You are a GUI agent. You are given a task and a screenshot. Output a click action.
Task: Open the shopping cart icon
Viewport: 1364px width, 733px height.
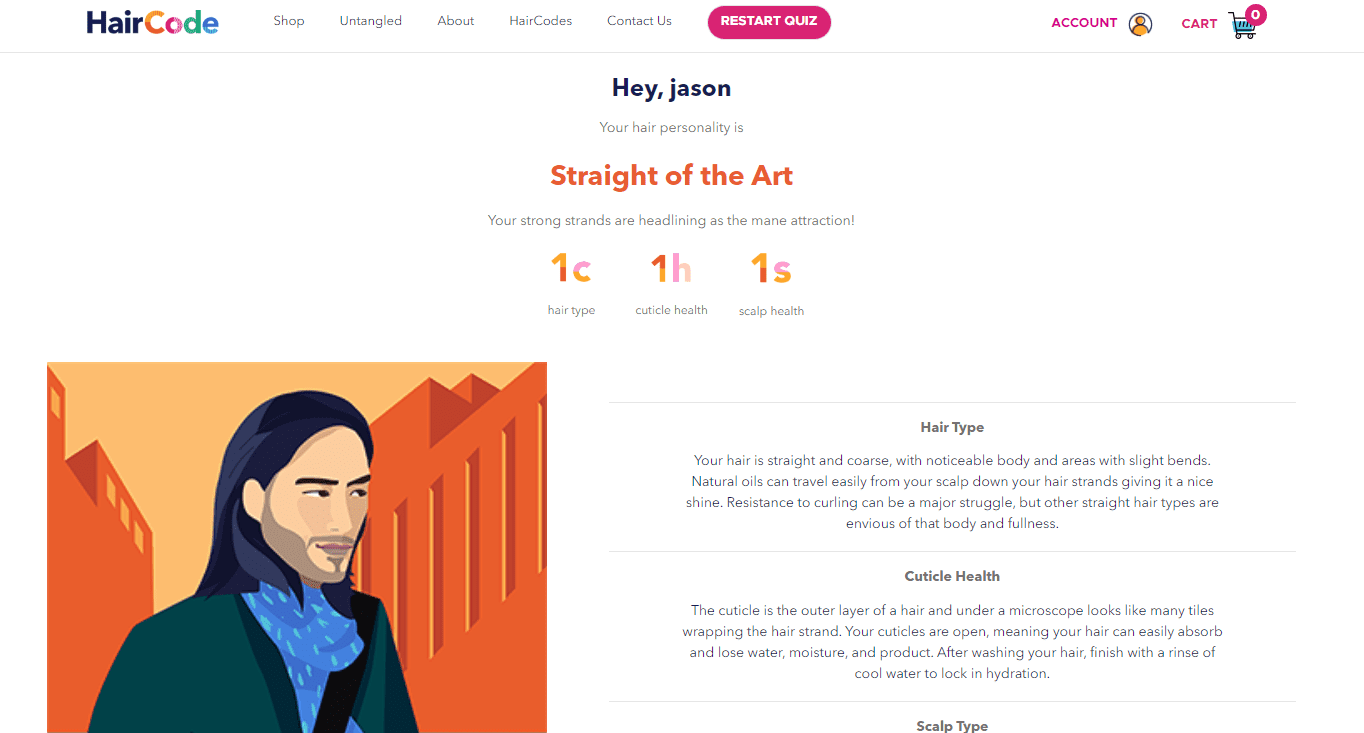click(x=1241, y=26)
